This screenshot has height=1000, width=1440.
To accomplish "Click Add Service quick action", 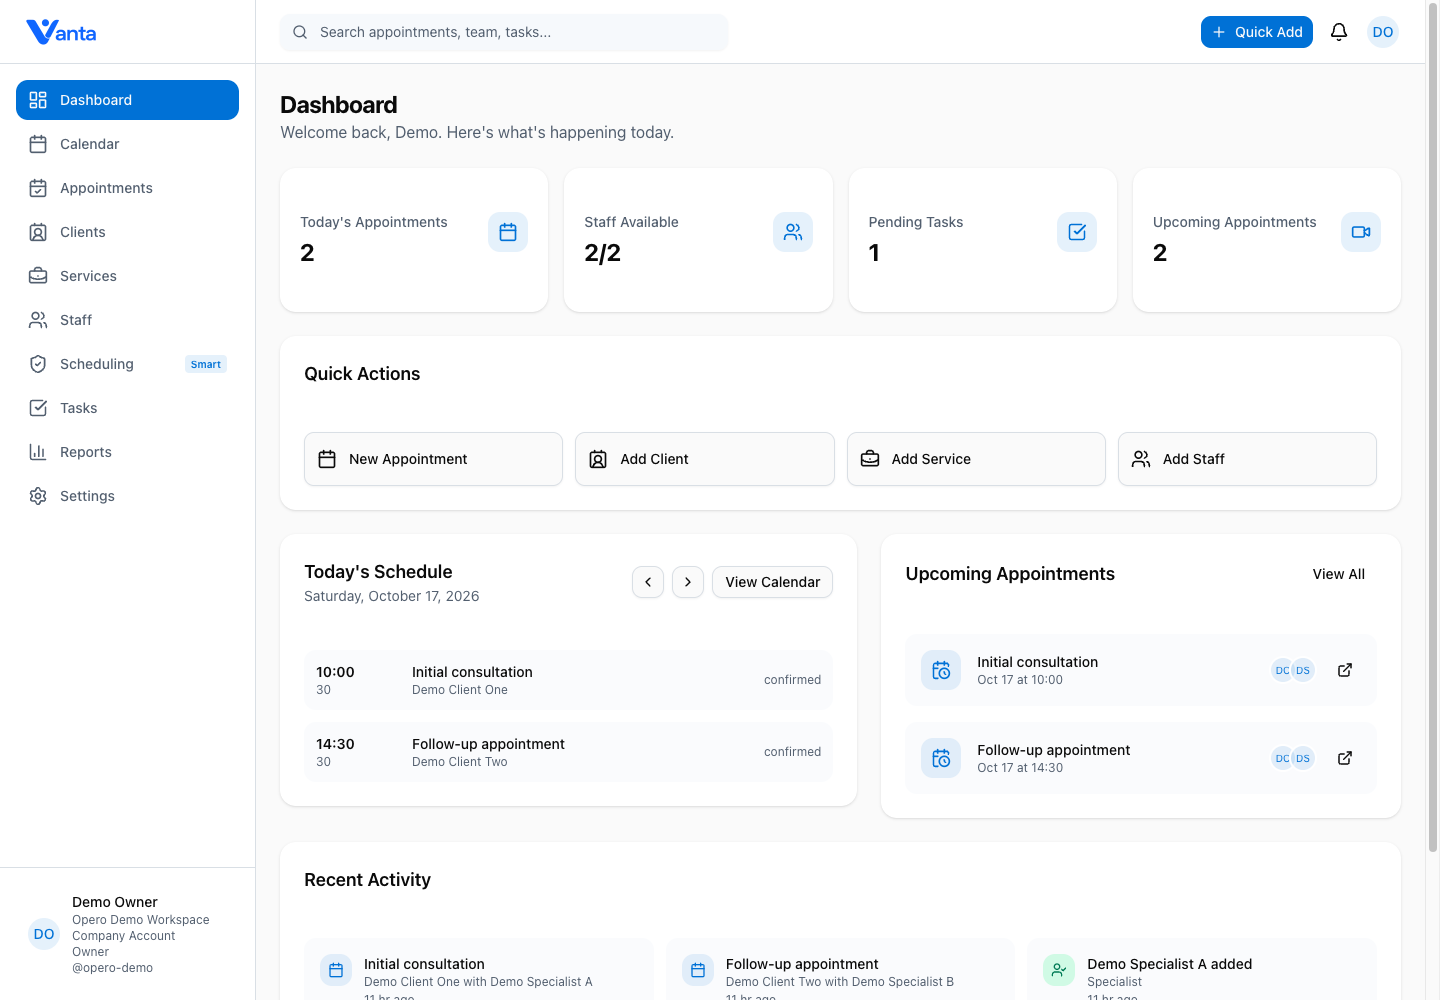I will tap(976, 459).
